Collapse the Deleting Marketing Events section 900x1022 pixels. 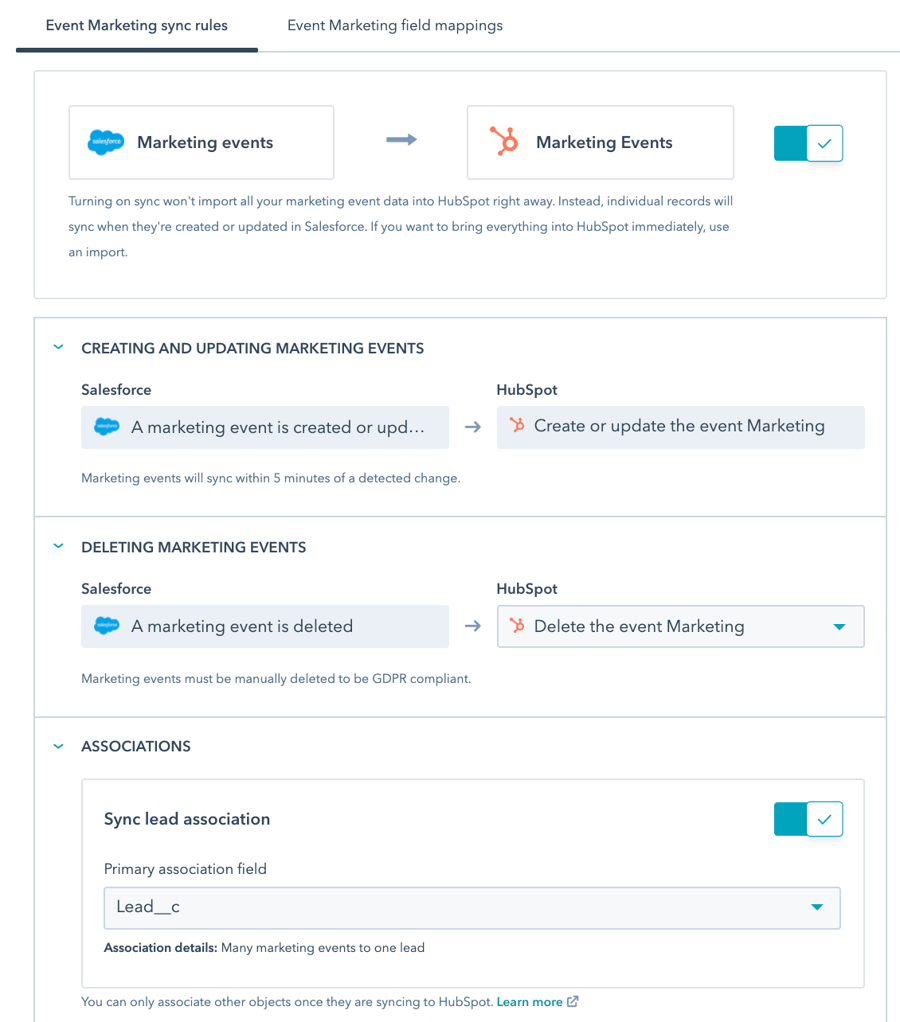click(x=58, y=547)
